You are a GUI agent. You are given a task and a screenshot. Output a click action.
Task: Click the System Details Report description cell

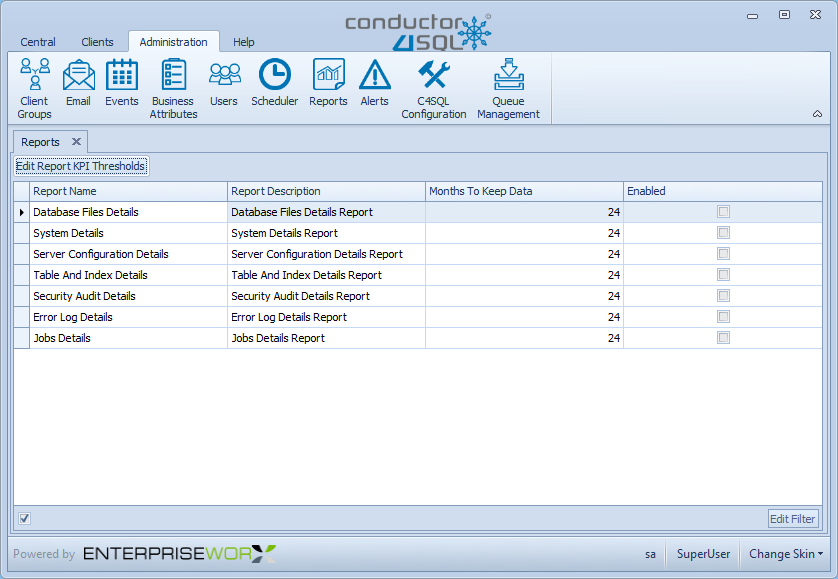tap(327, 233)
